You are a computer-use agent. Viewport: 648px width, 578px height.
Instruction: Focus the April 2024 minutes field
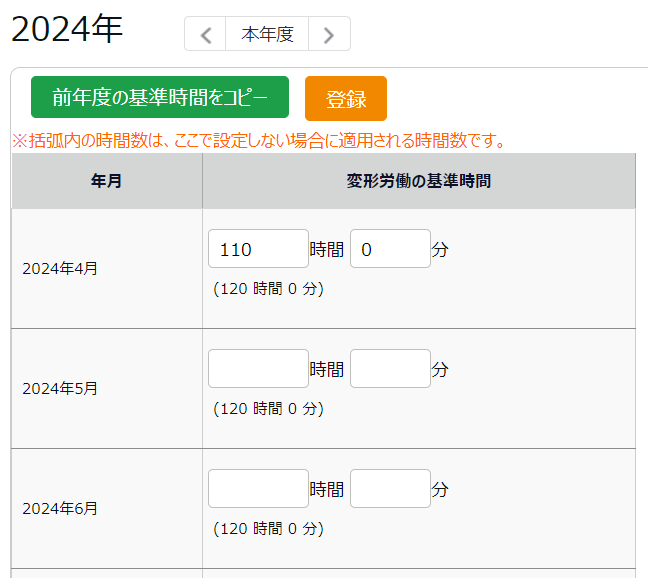coord(391,249)
